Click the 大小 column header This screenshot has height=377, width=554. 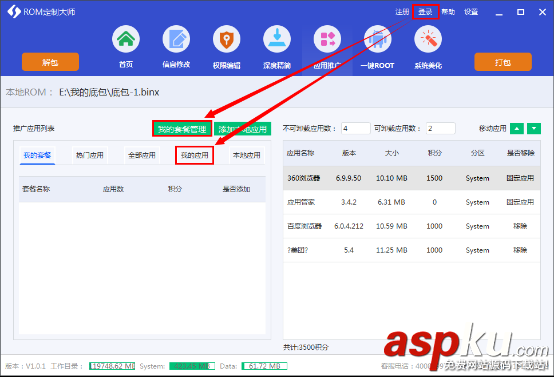coord(391,153)
